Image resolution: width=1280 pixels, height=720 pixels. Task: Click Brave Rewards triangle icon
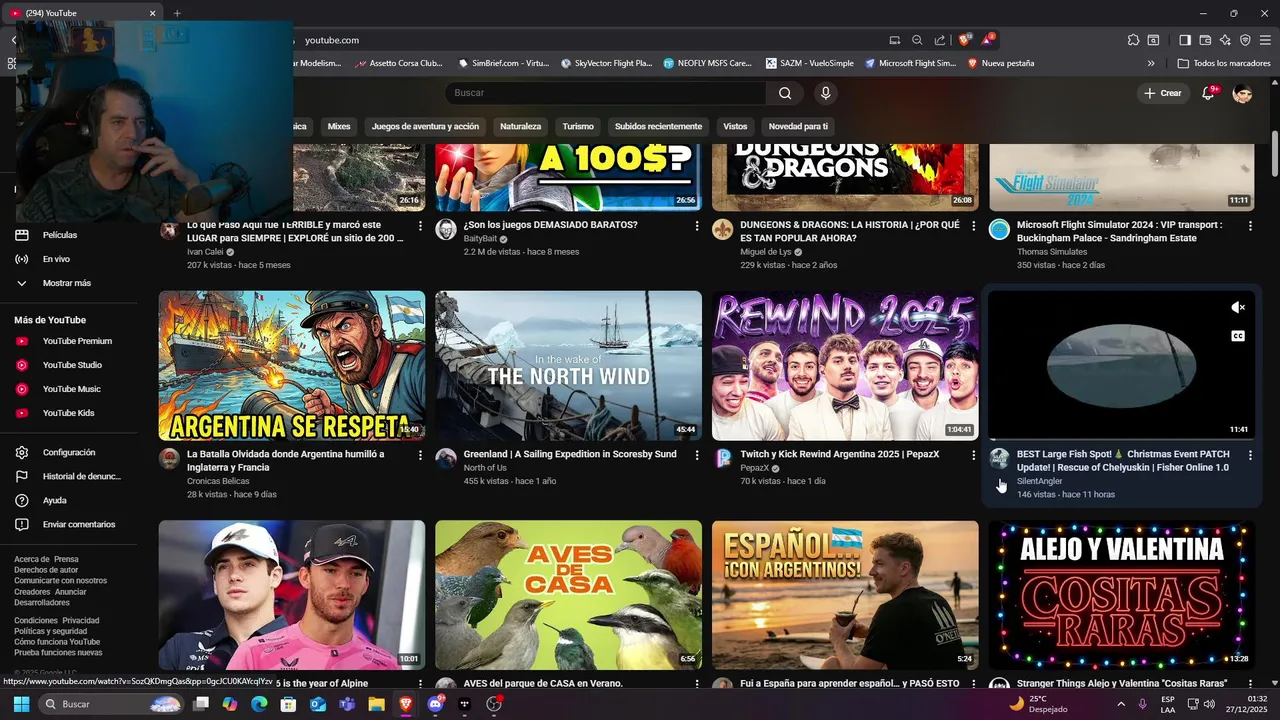click(x=987, y=40)
